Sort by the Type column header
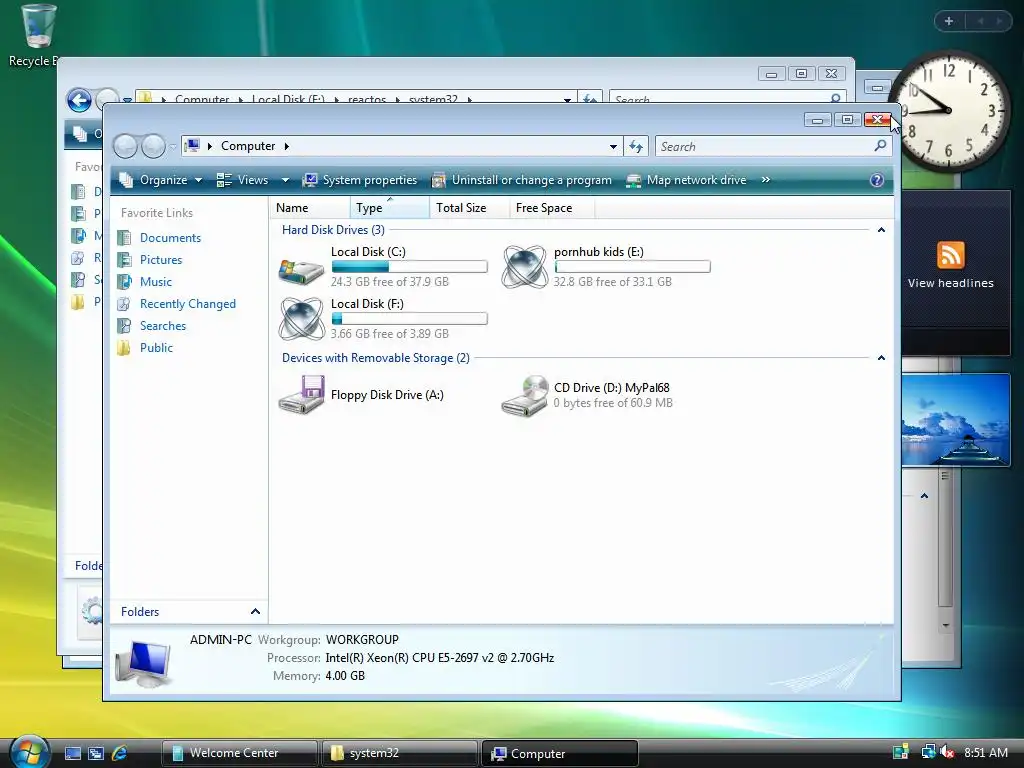This screenshot has width=1024, height=768. (x=390, y=208)
